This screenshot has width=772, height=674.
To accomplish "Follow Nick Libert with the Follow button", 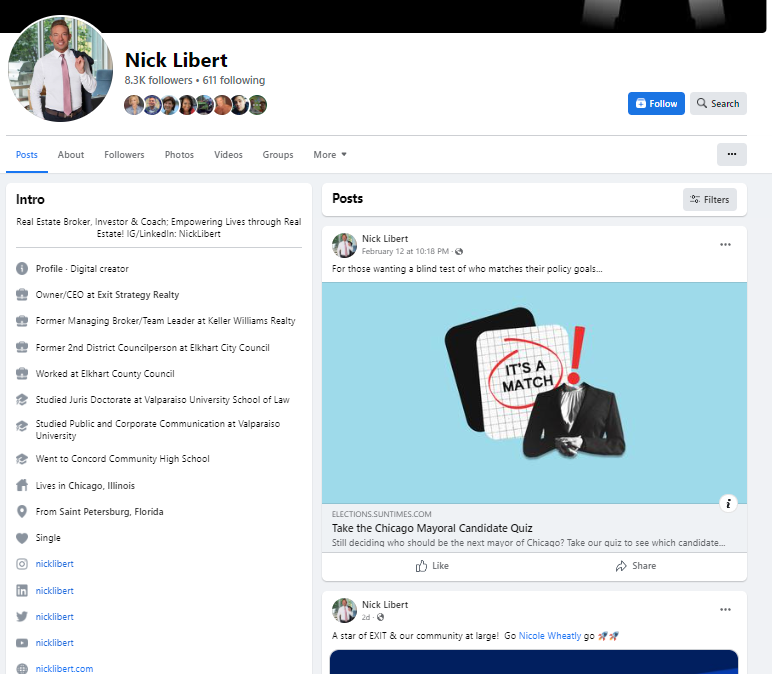I will 655,103.
